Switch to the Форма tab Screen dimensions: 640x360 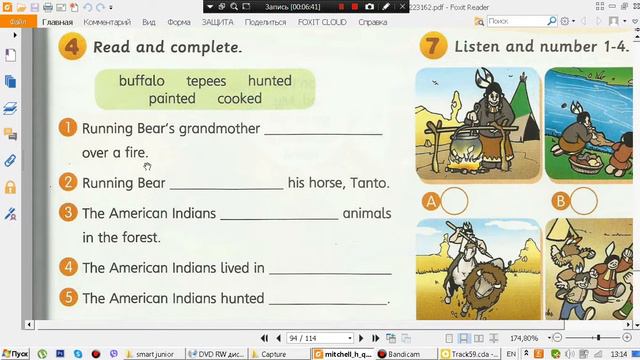pyautogui.click(x=179, y=22)
